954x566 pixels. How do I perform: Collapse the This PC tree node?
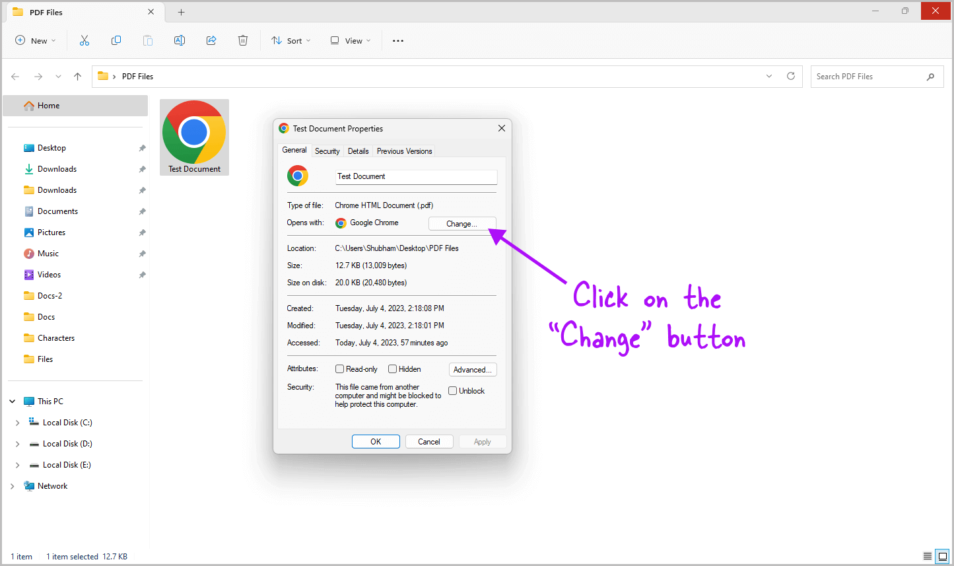coord(12,402)
